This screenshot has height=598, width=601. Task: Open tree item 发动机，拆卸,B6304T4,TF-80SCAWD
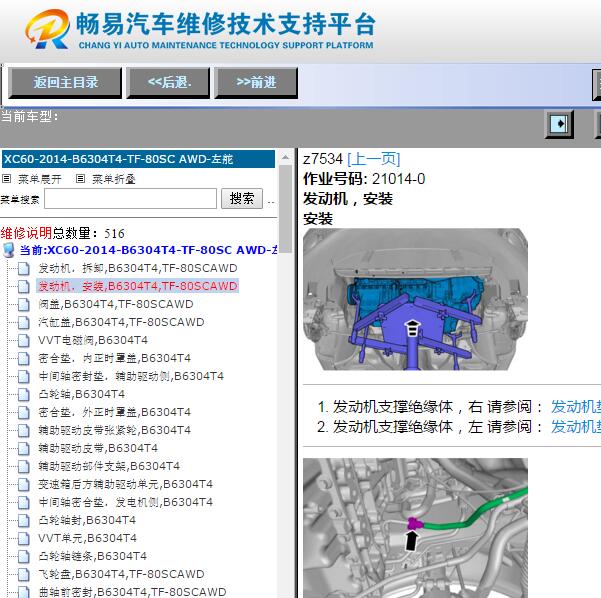tap(138, 268)
